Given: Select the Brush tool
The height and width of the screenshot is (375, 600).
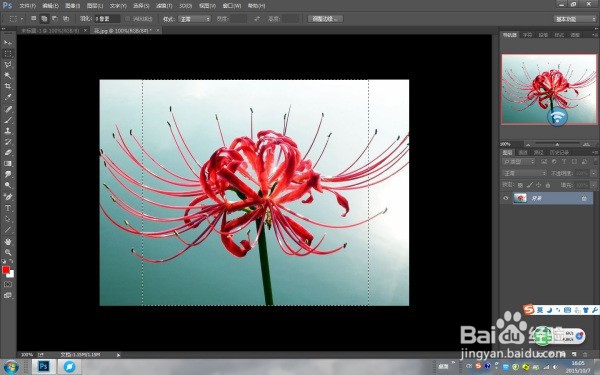Looking at the screenshot, I should click(8, 120).
